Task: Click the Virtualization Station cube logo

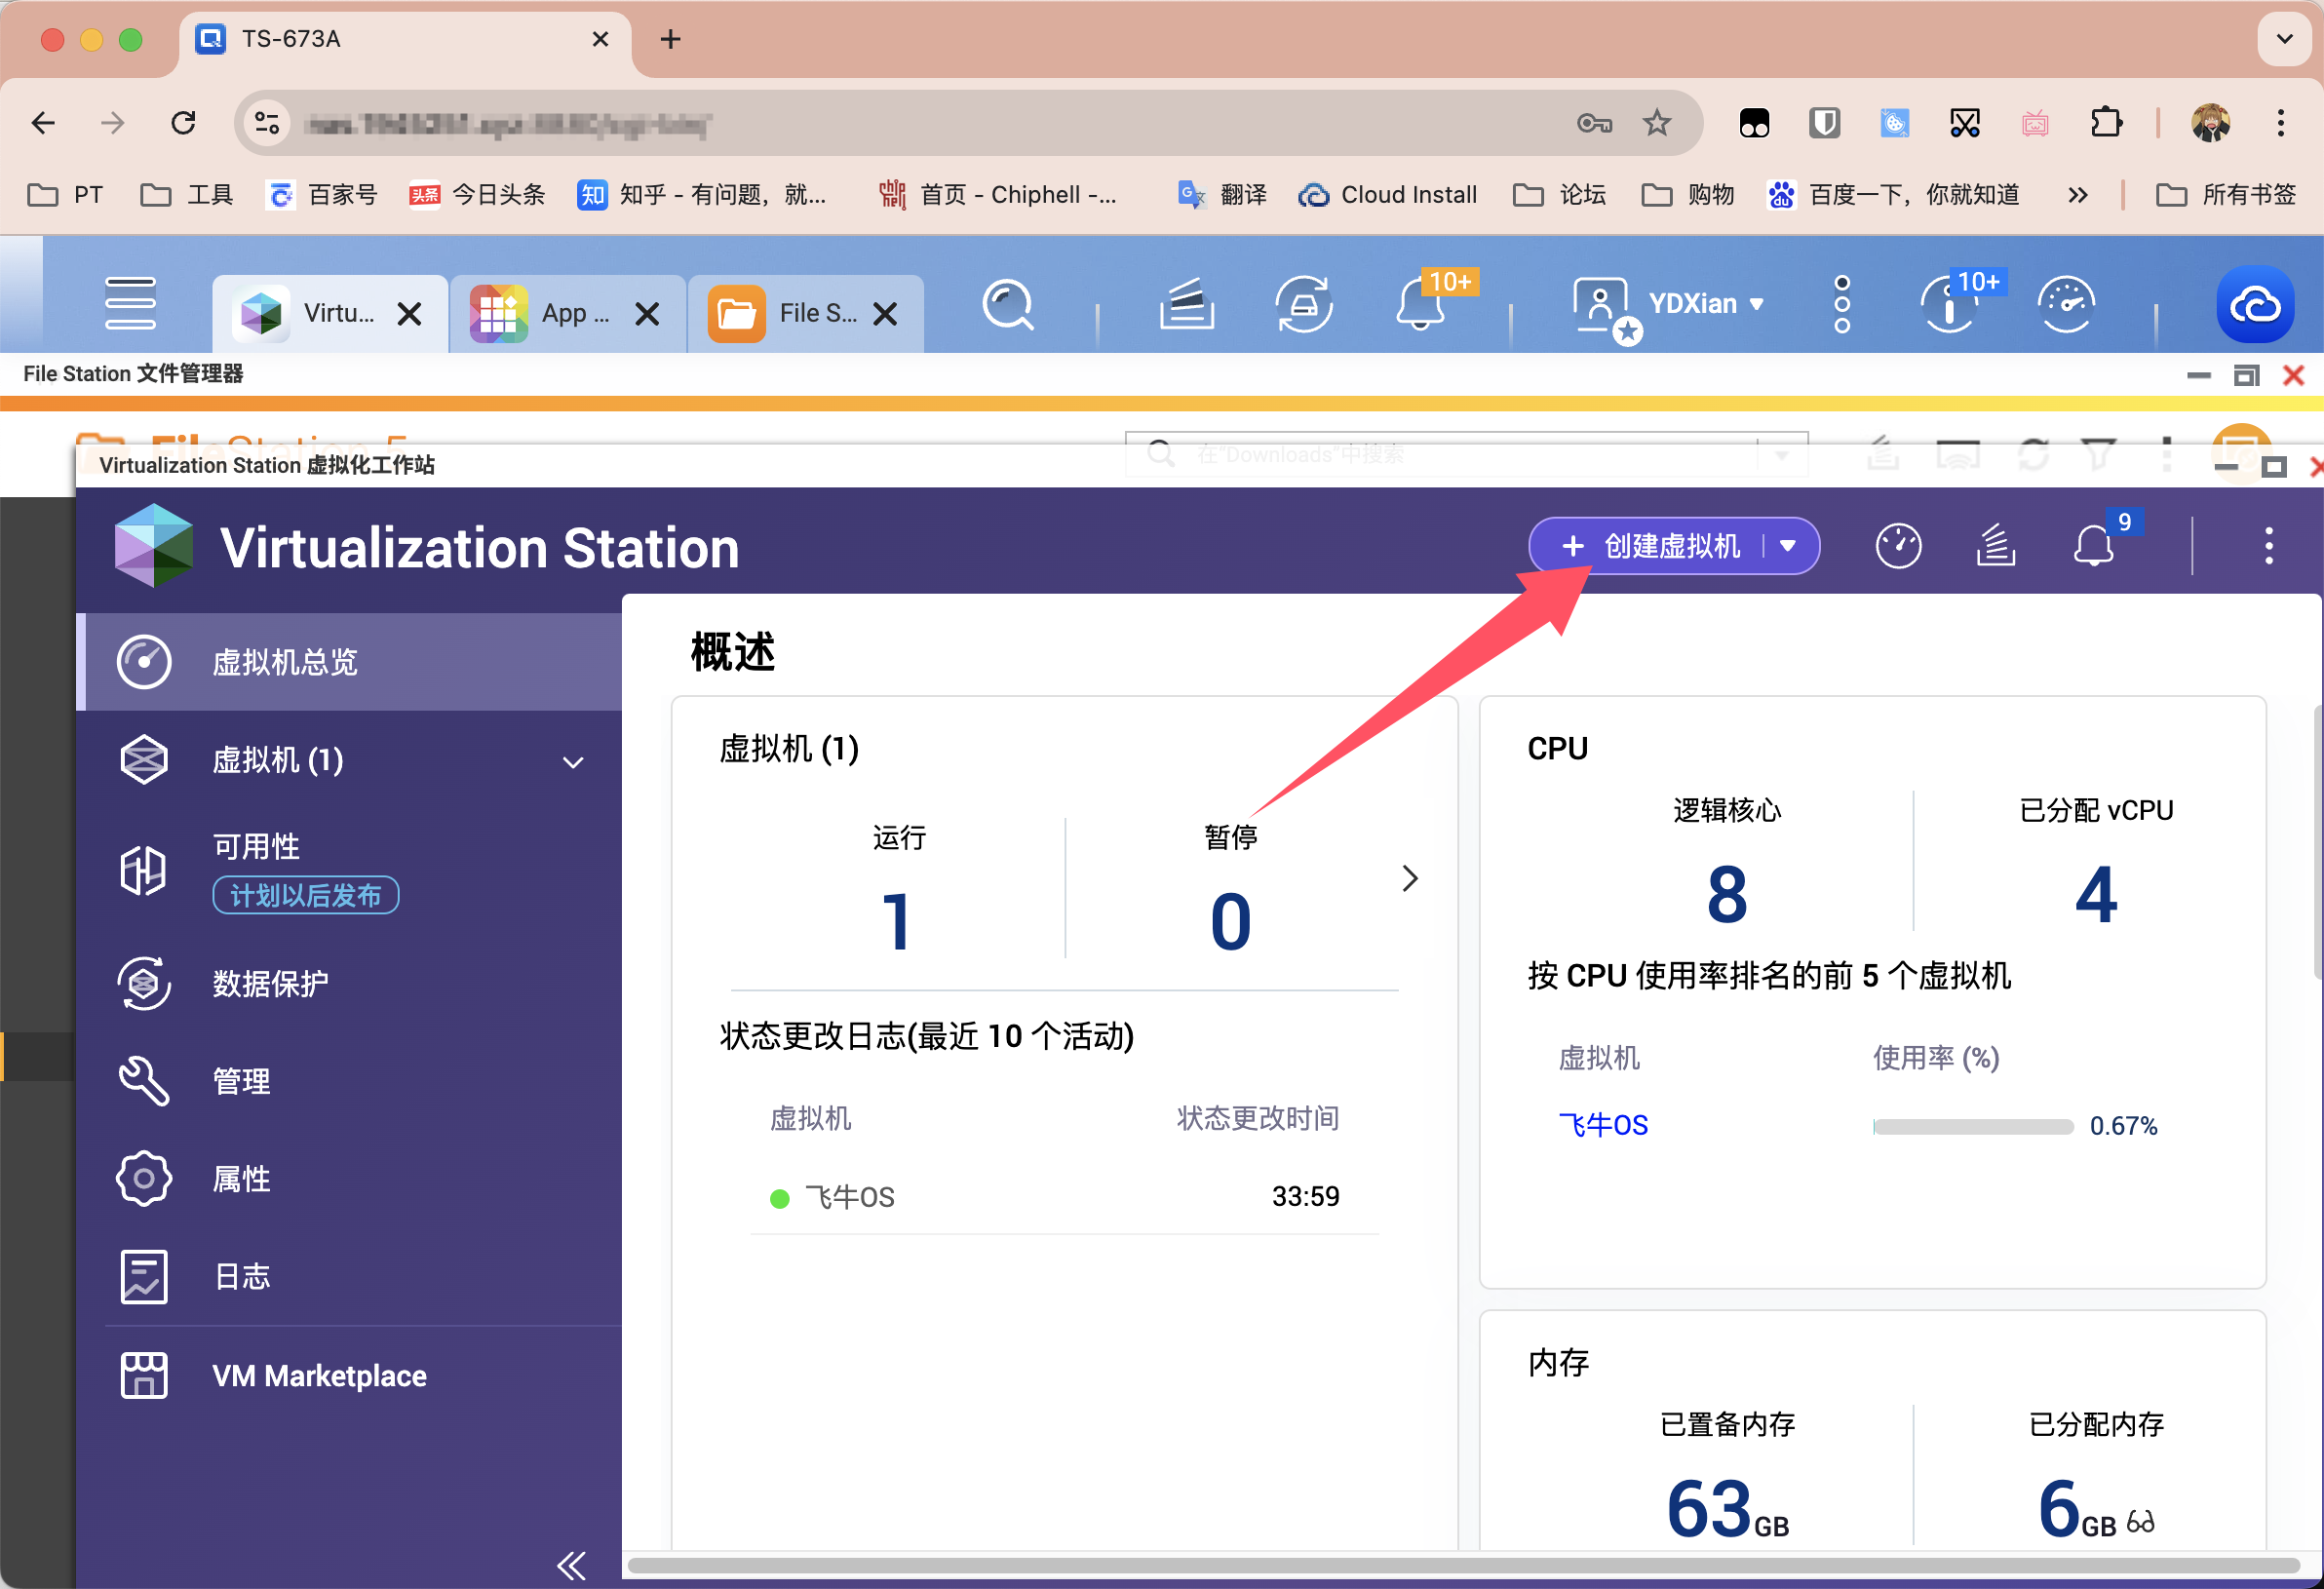Action: (x=153, y=546)
